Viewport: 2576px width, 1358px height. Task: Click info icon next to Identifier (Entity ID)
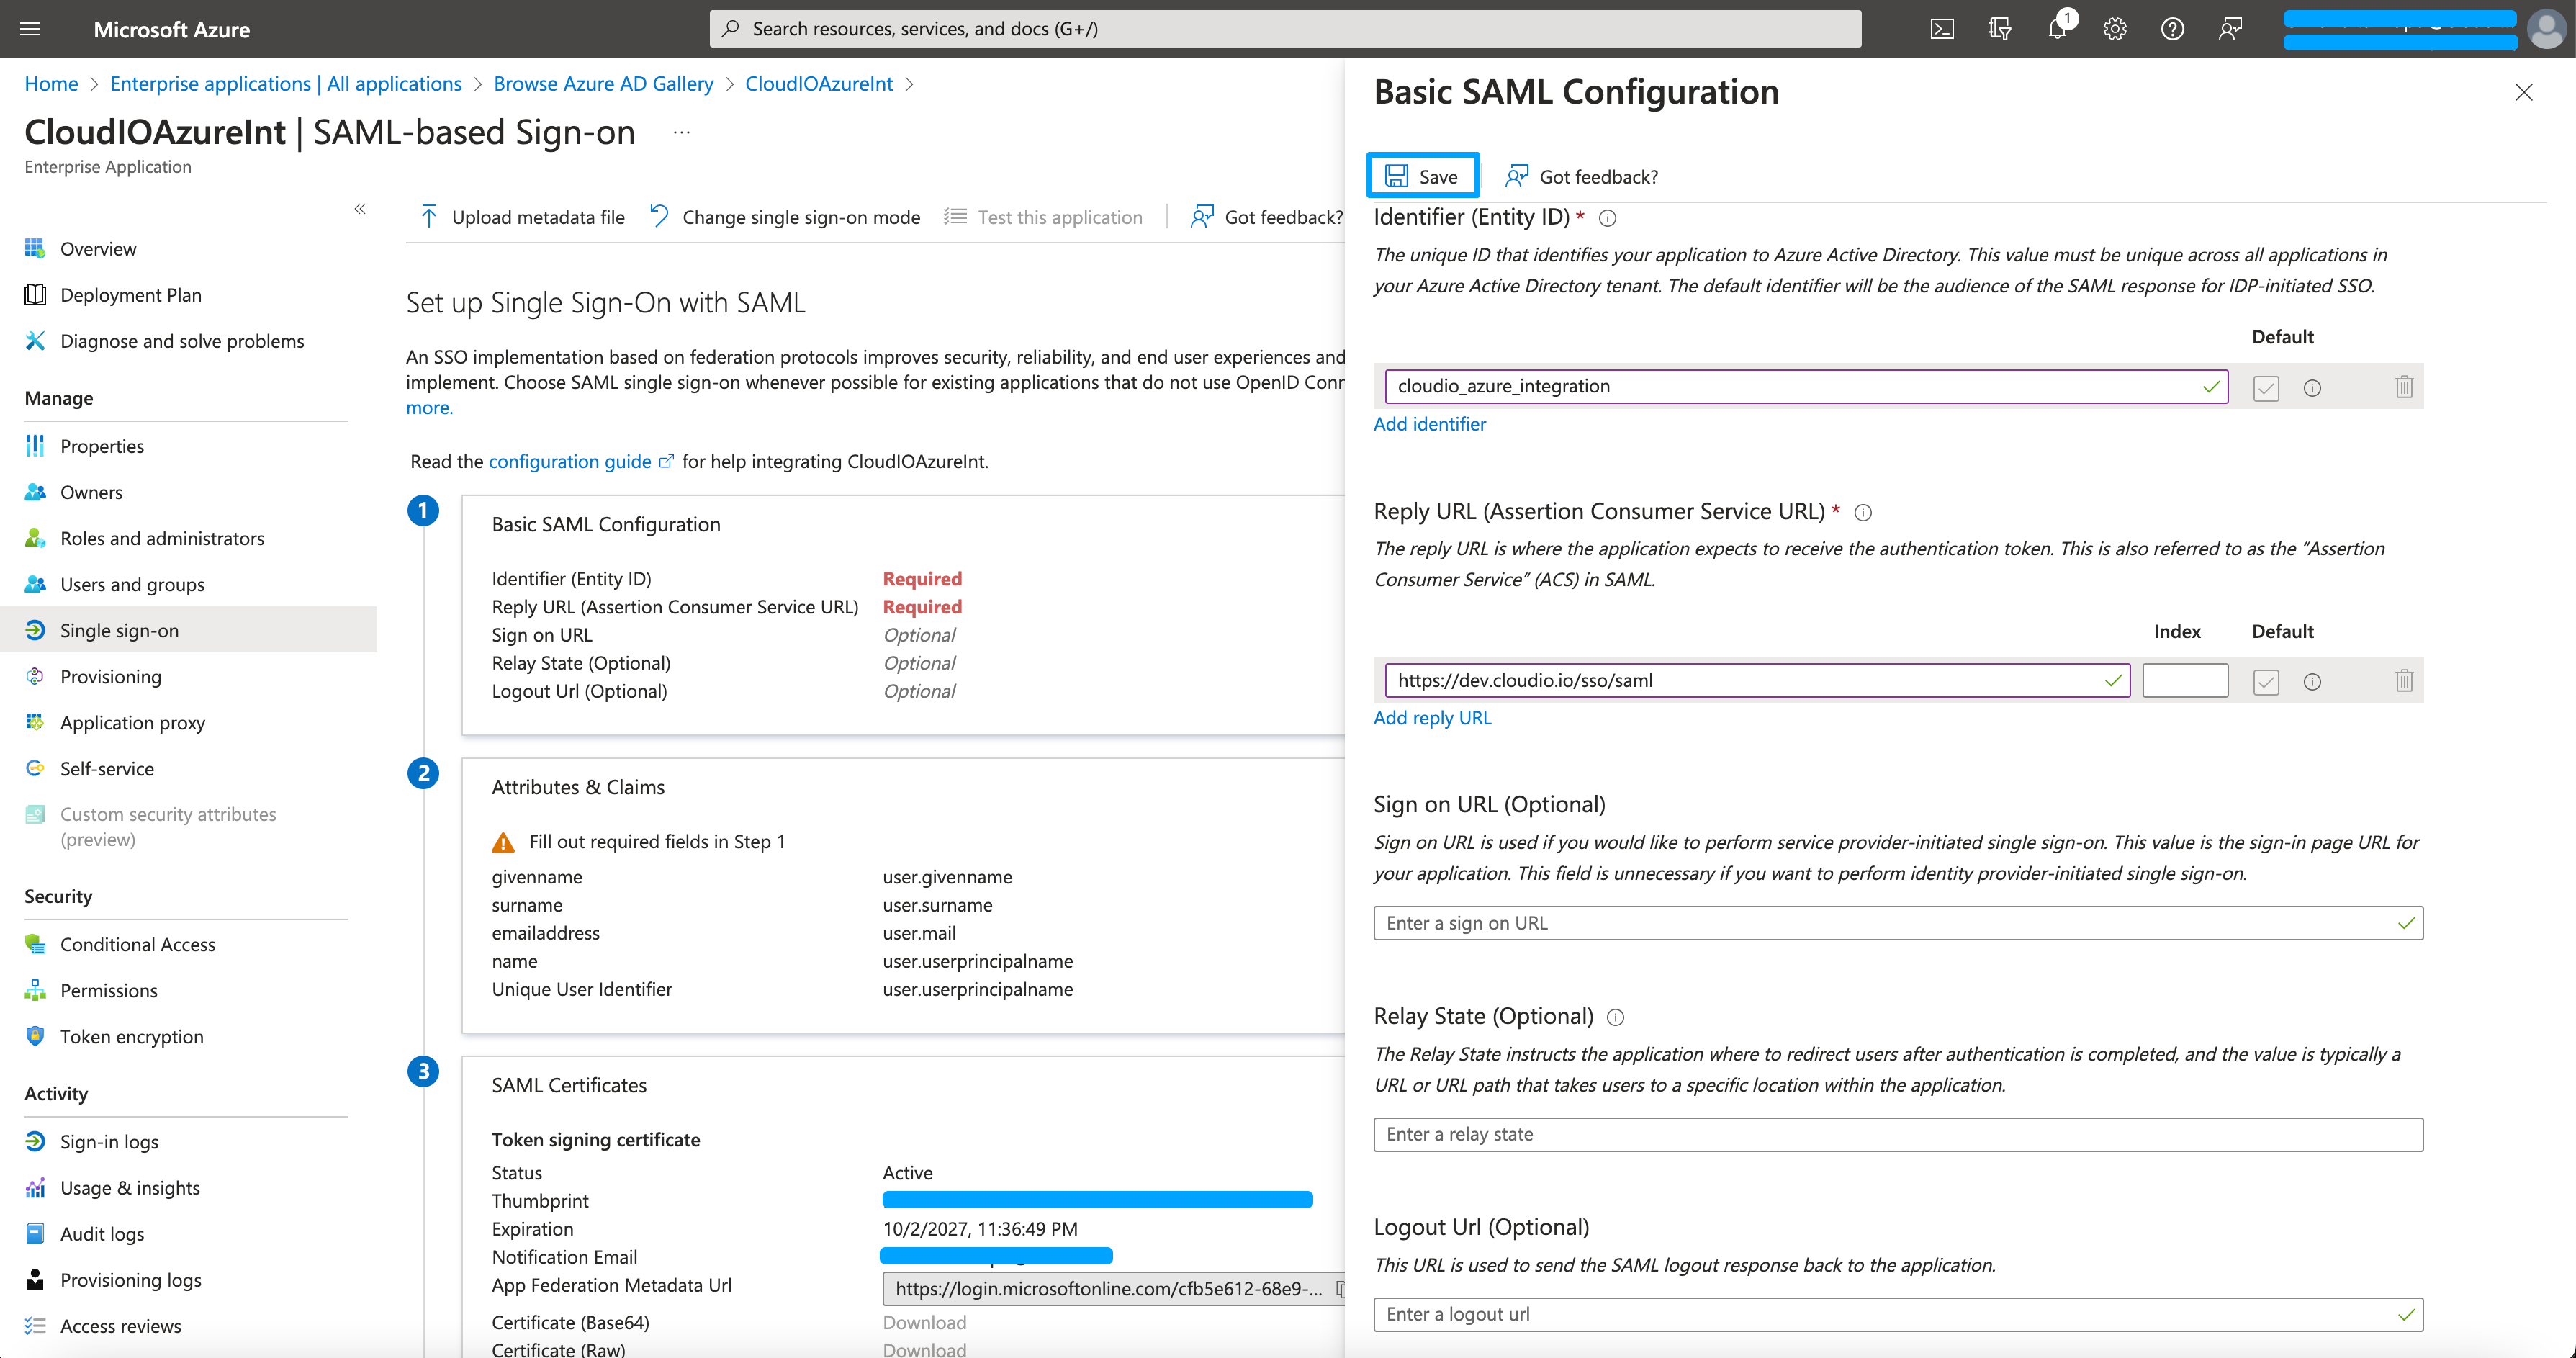point(1608,218)
